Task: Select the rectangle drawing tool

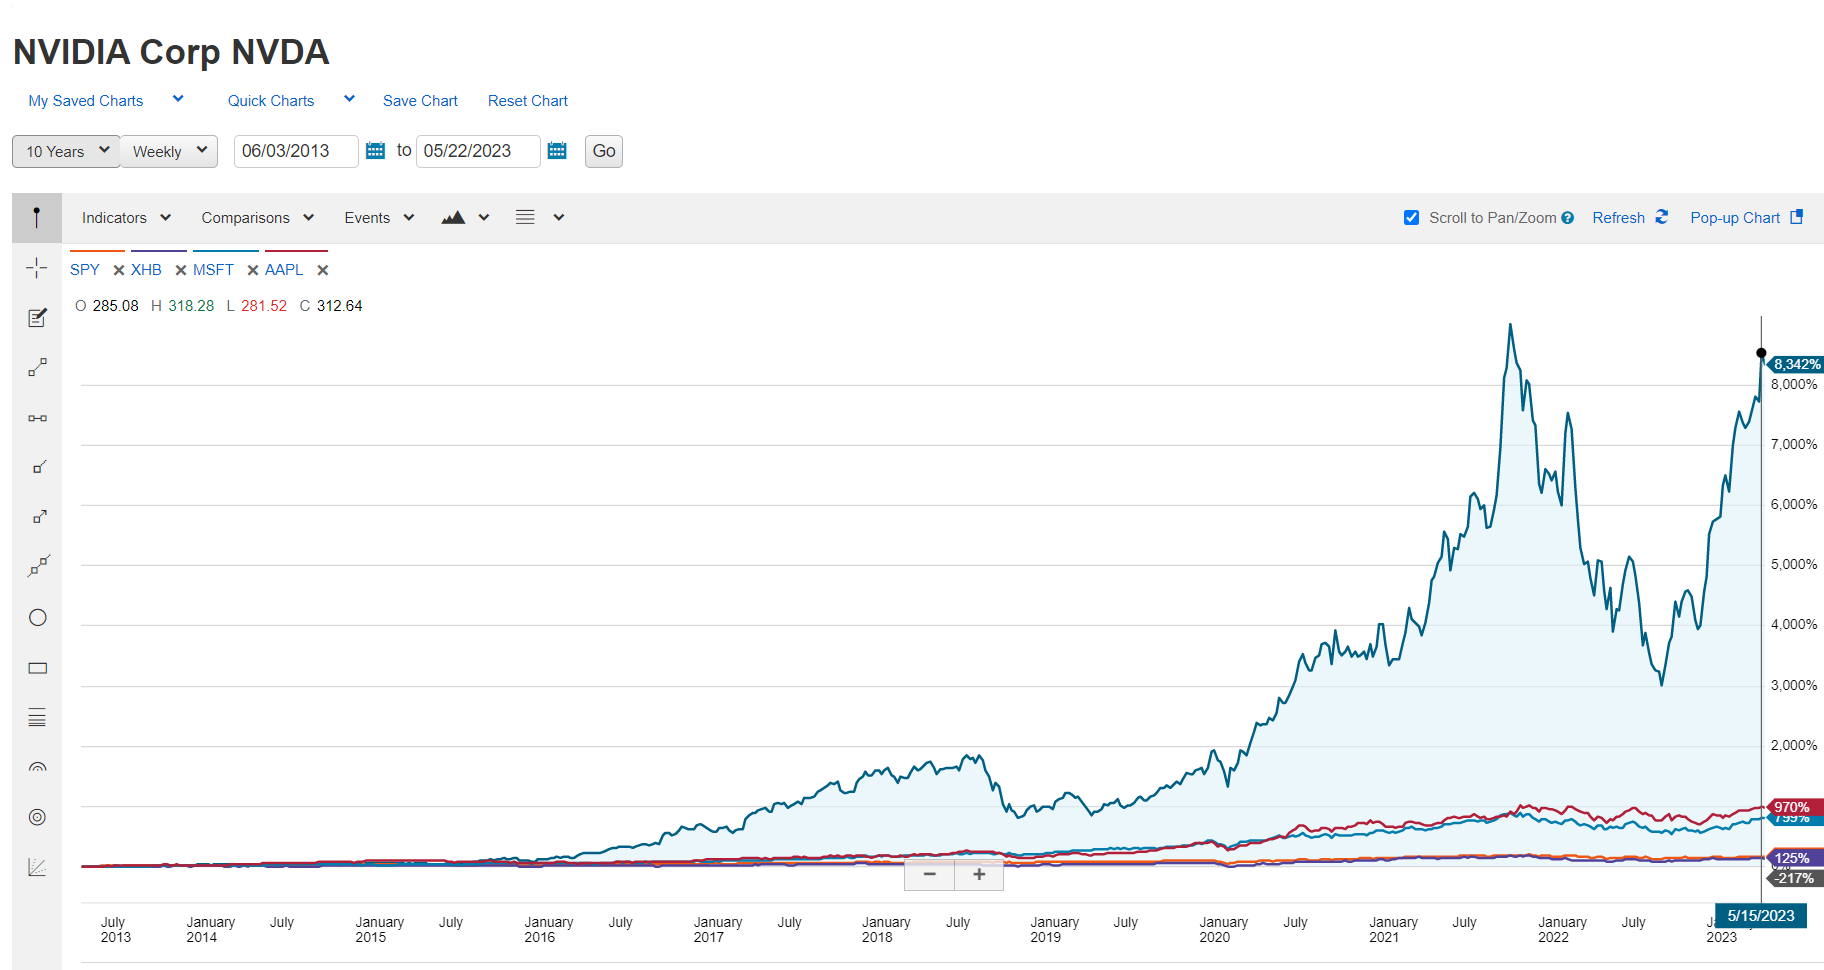Action: coord(37,668)
